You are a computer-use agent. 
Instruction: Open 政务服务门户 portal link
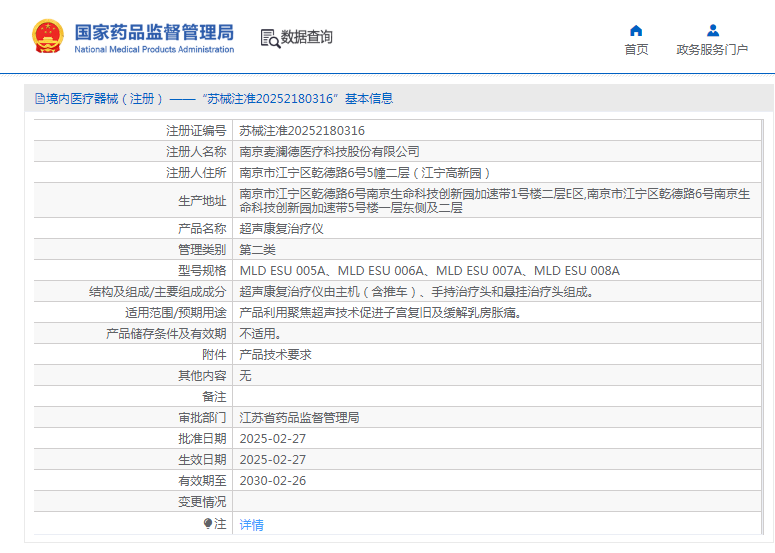(x=712, y=50)
